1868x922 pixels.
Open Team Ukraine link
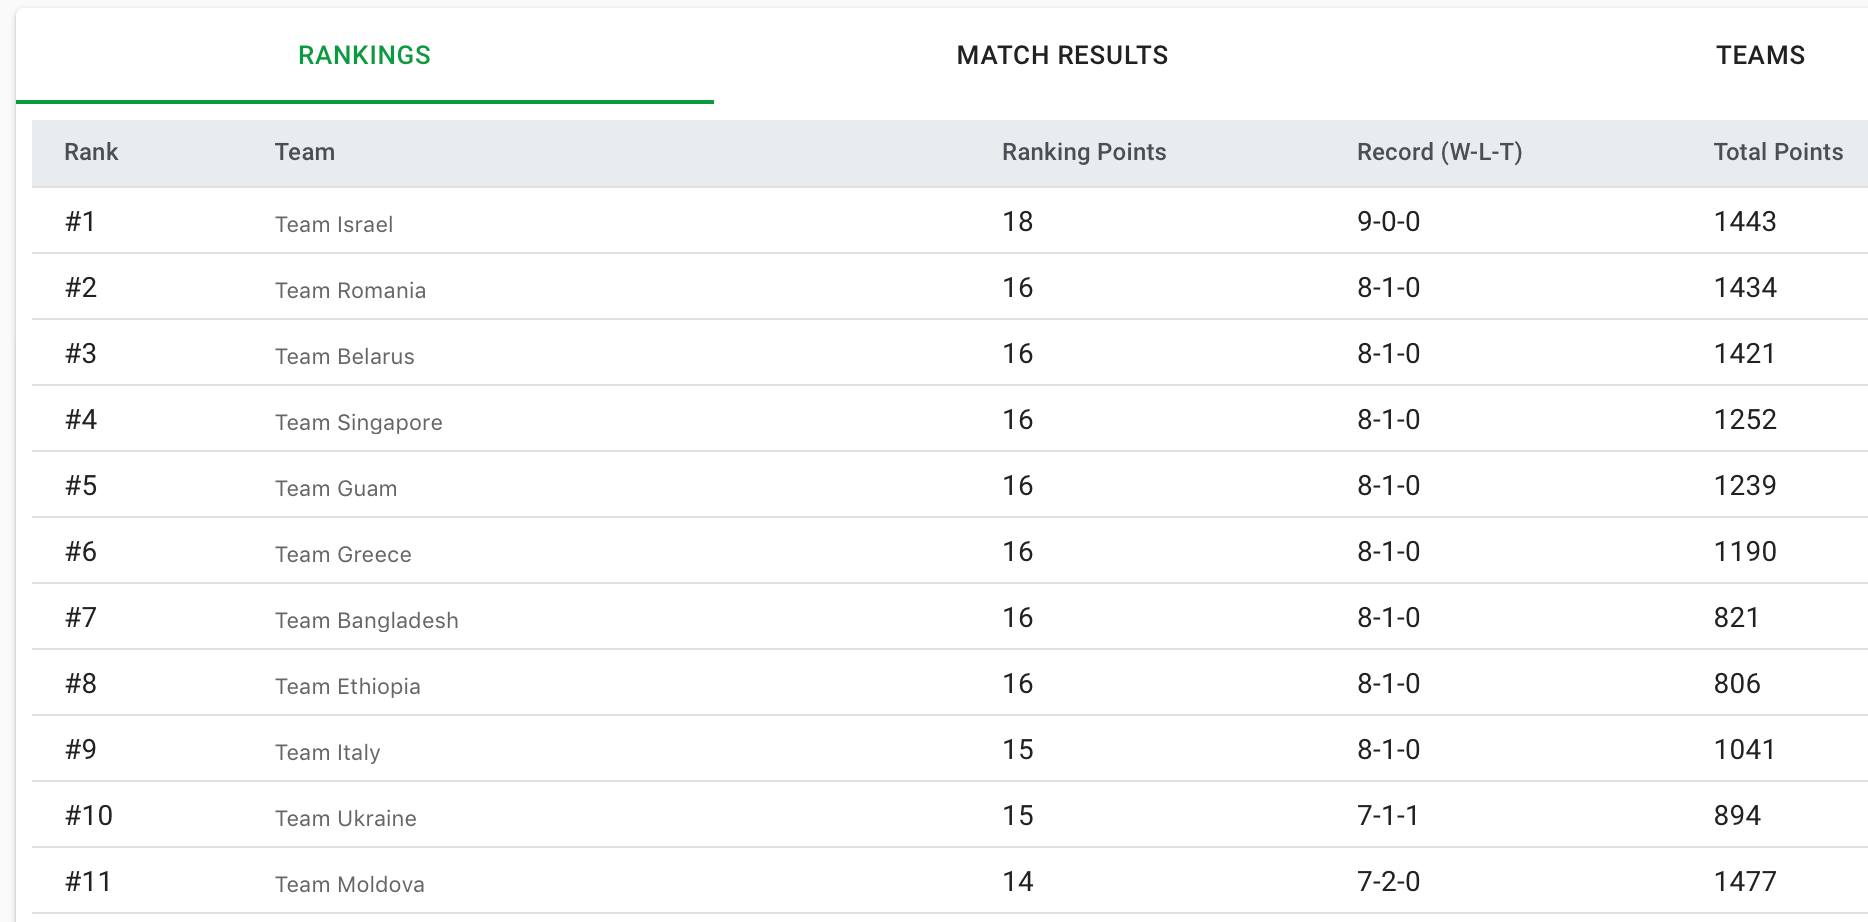[345, 818]
